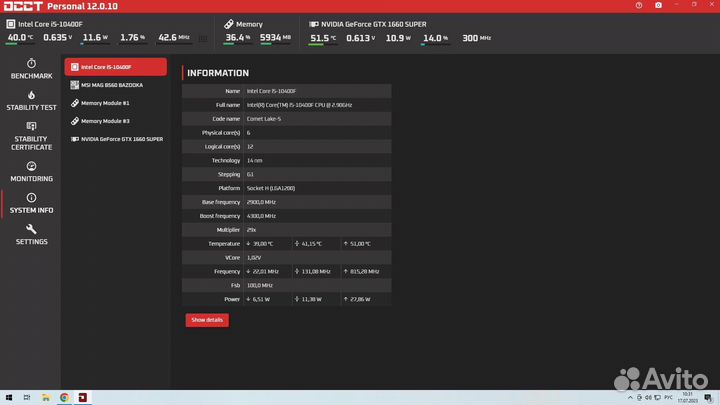Screen dimensions: 720x405
Task: Click the GPU voltage 0.613 V reading
Action: 360,38
